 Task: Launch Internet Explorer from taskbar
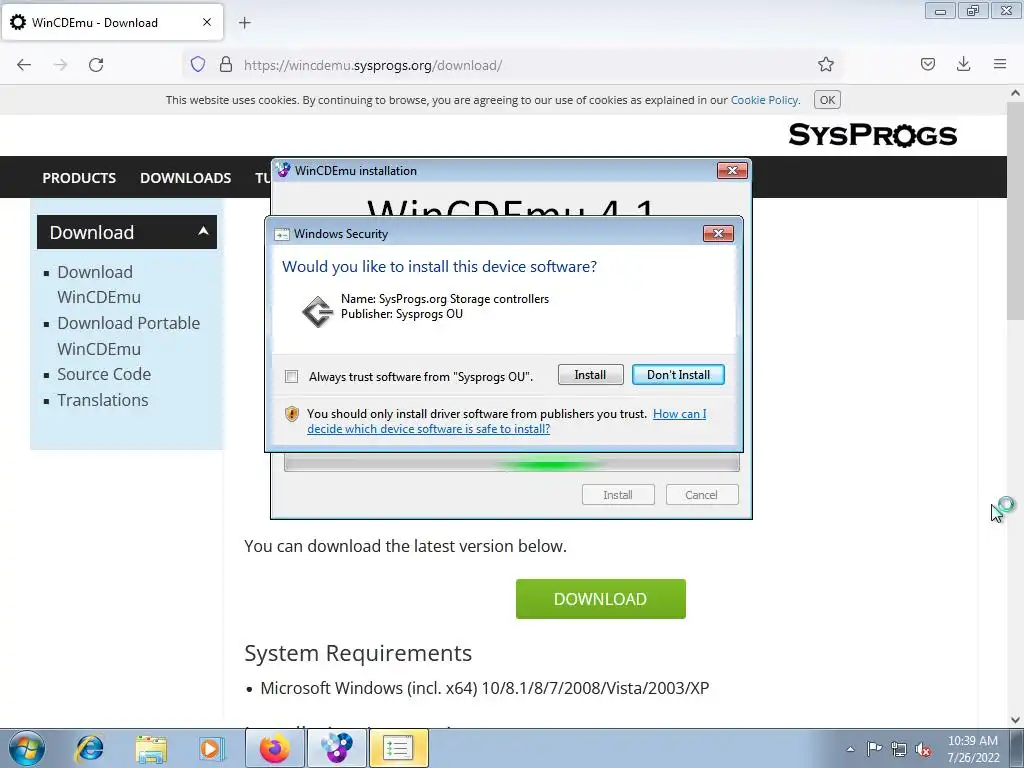coord(89,748)
